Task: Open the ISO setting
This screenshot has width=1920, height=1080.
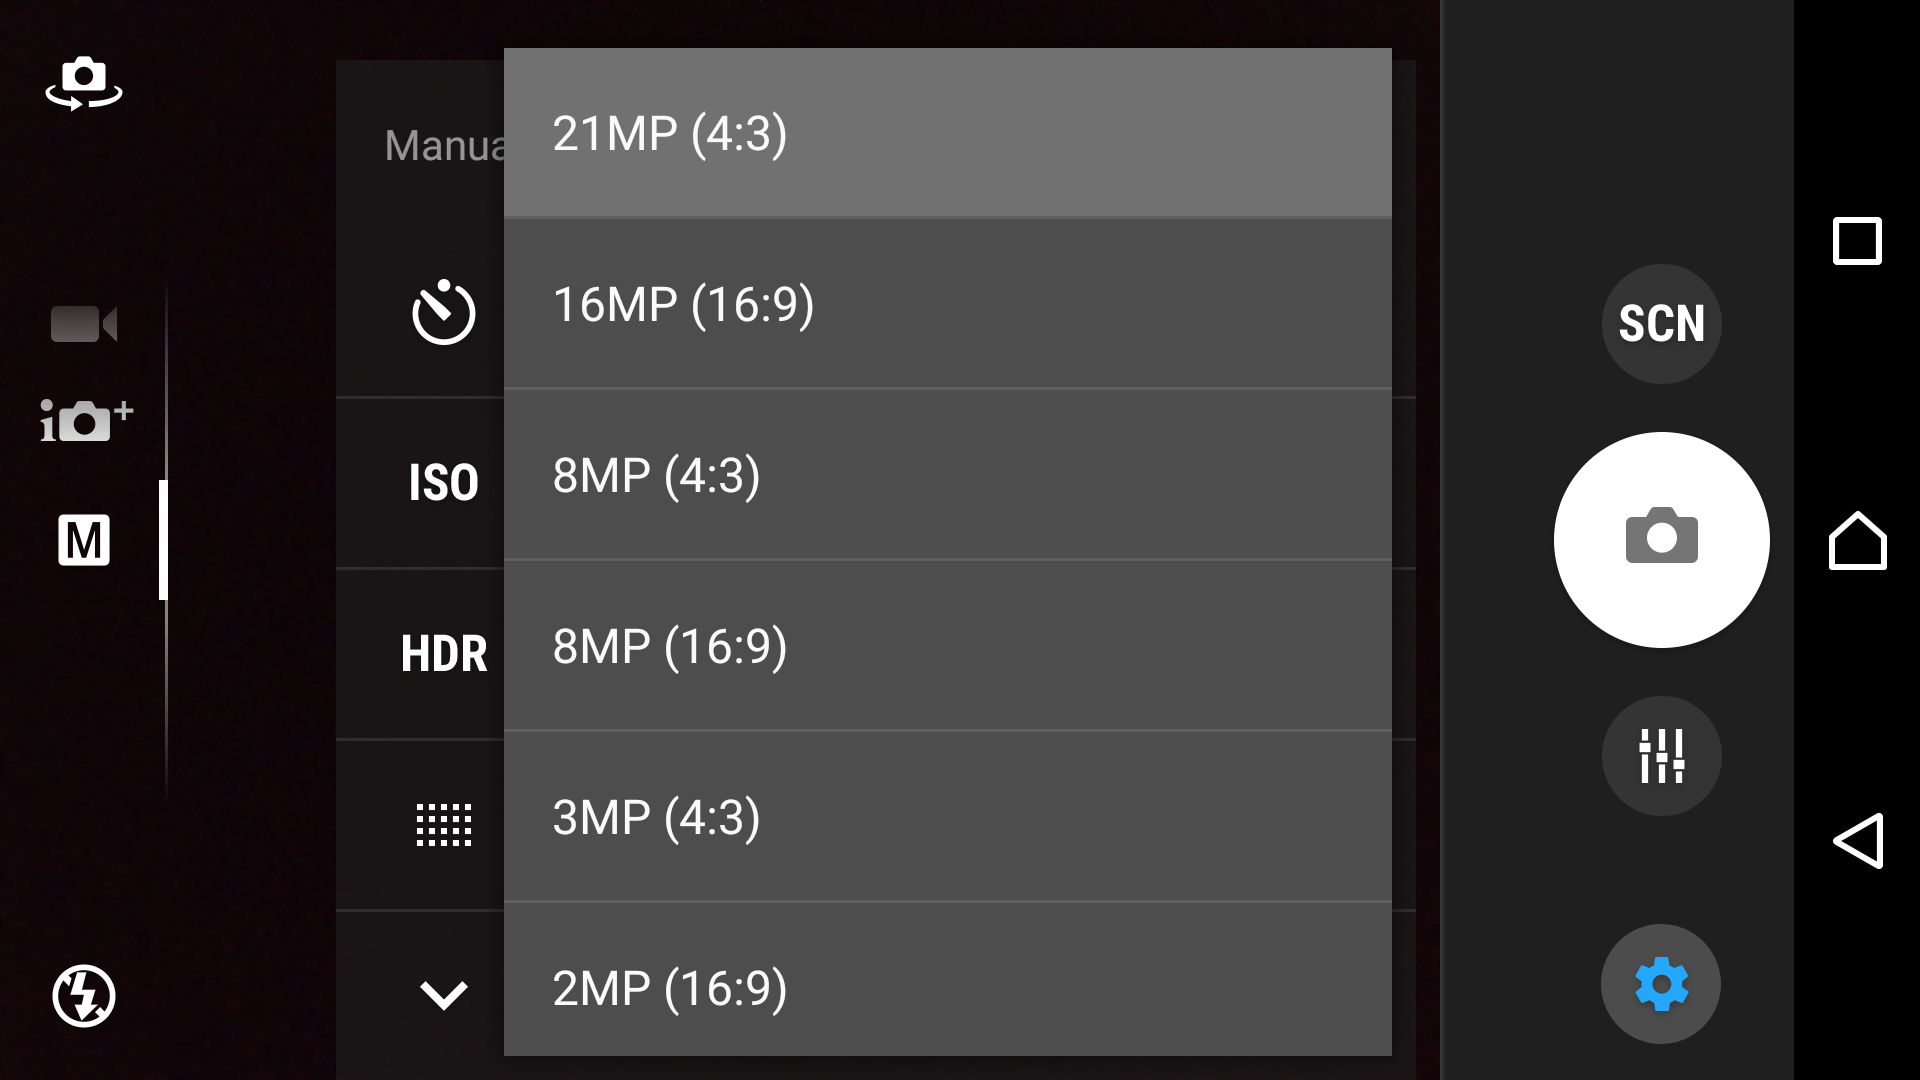Action: (443, 483)
